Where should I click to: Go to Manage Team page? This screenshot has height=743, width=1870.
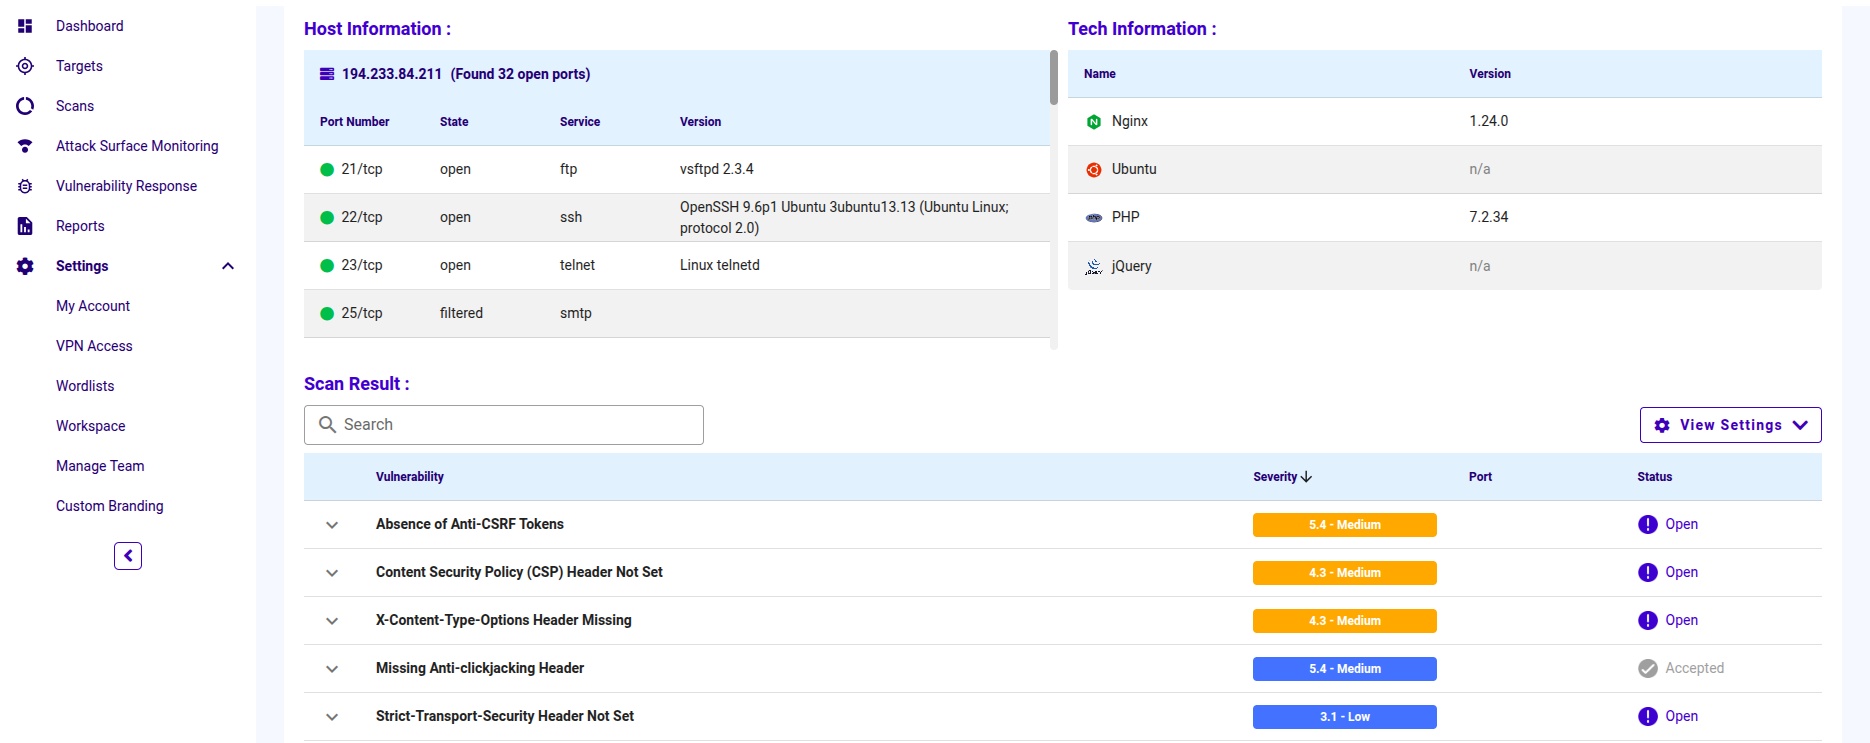(x=100, y=466)
